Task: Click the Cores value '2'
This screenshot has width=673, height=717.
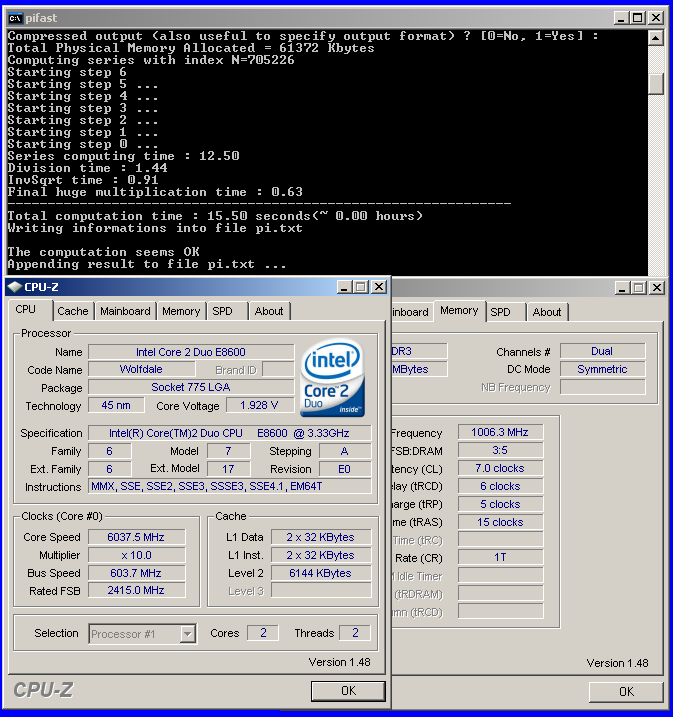Action: (263, 633)
